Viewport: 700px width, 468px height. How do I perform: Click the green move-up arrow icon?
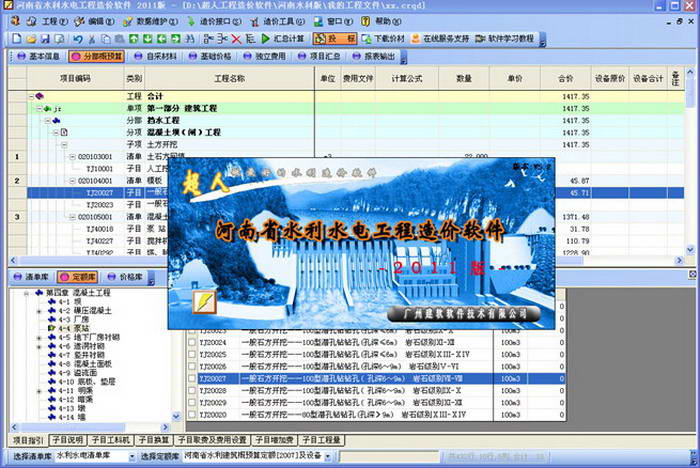(133, 39)
